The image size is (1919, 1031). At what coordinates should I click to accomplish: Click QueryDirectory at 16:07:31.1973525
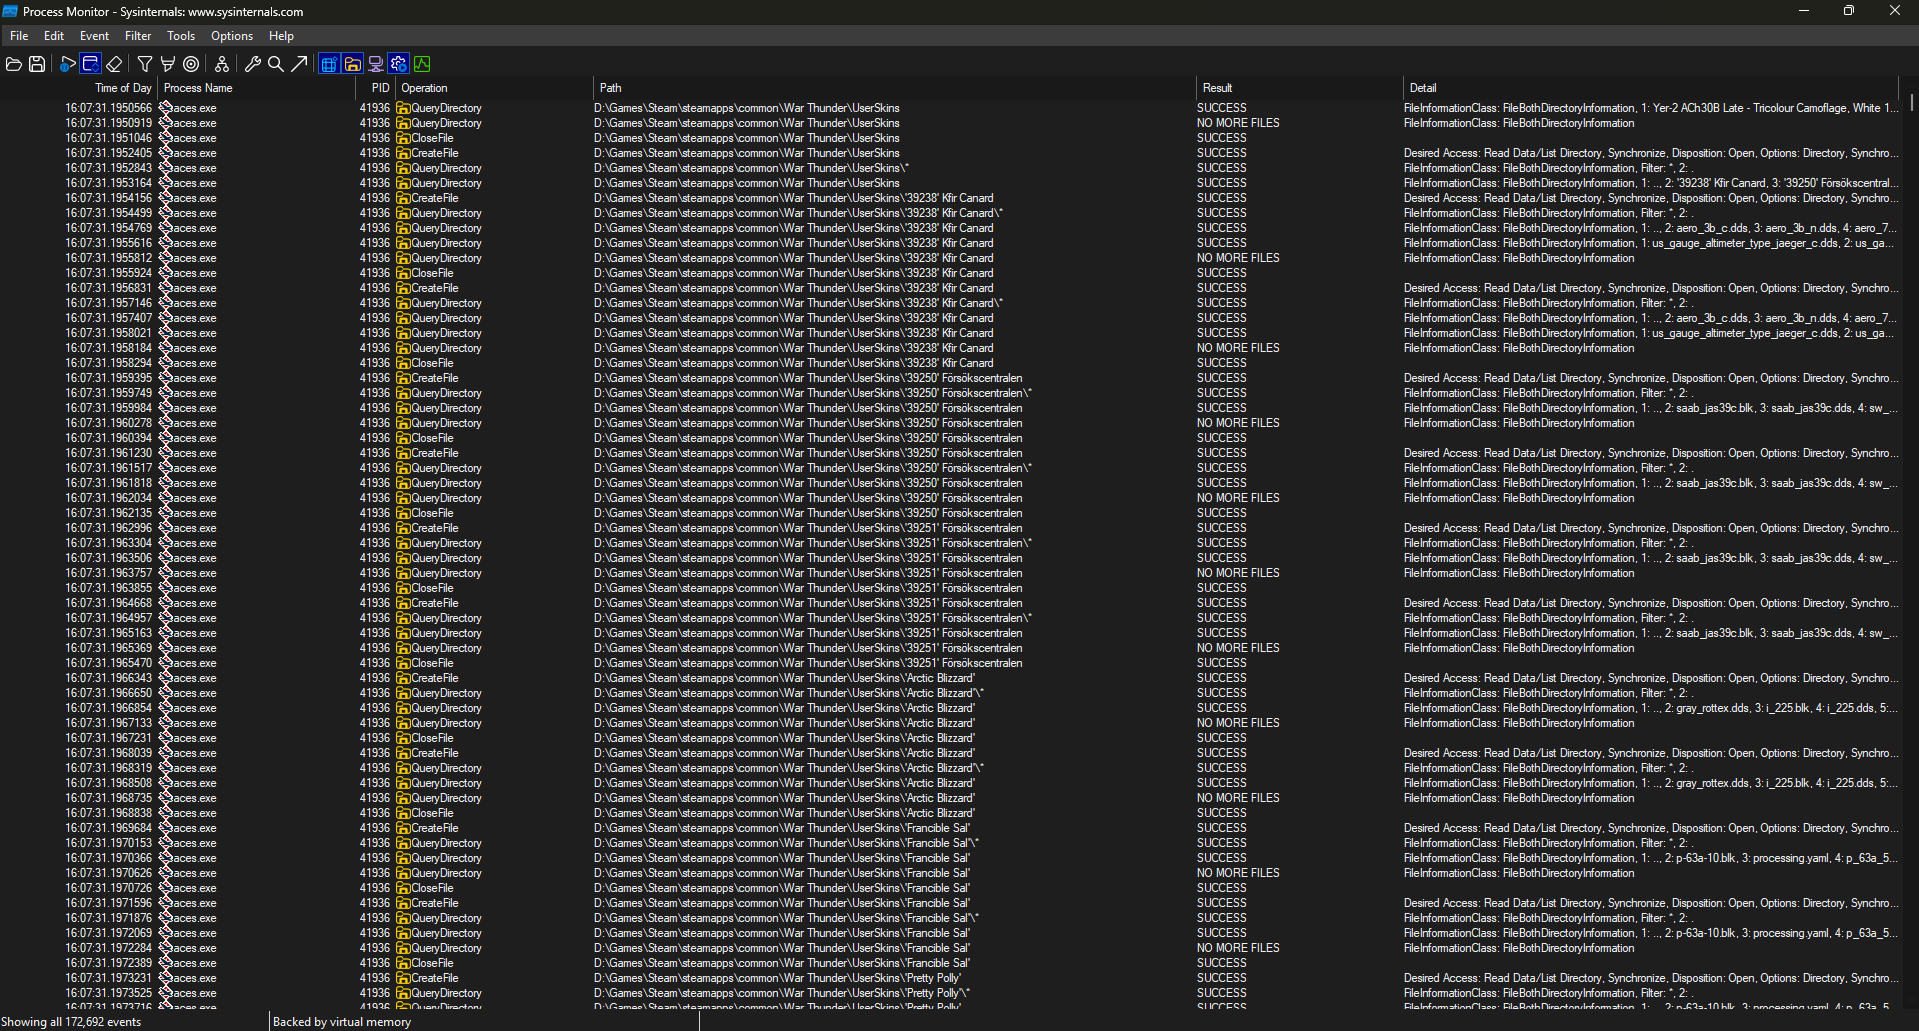pos(446,993)
